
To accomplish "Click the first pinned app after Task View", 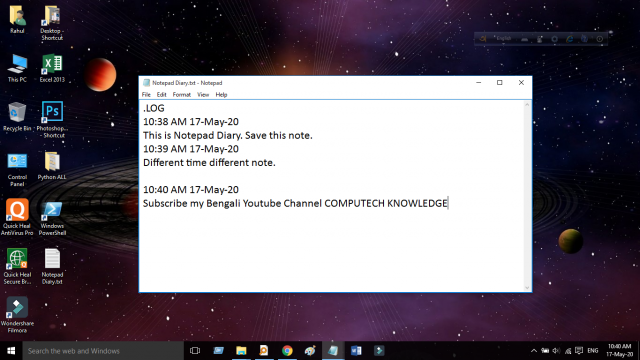I will (x=218, y=351).
